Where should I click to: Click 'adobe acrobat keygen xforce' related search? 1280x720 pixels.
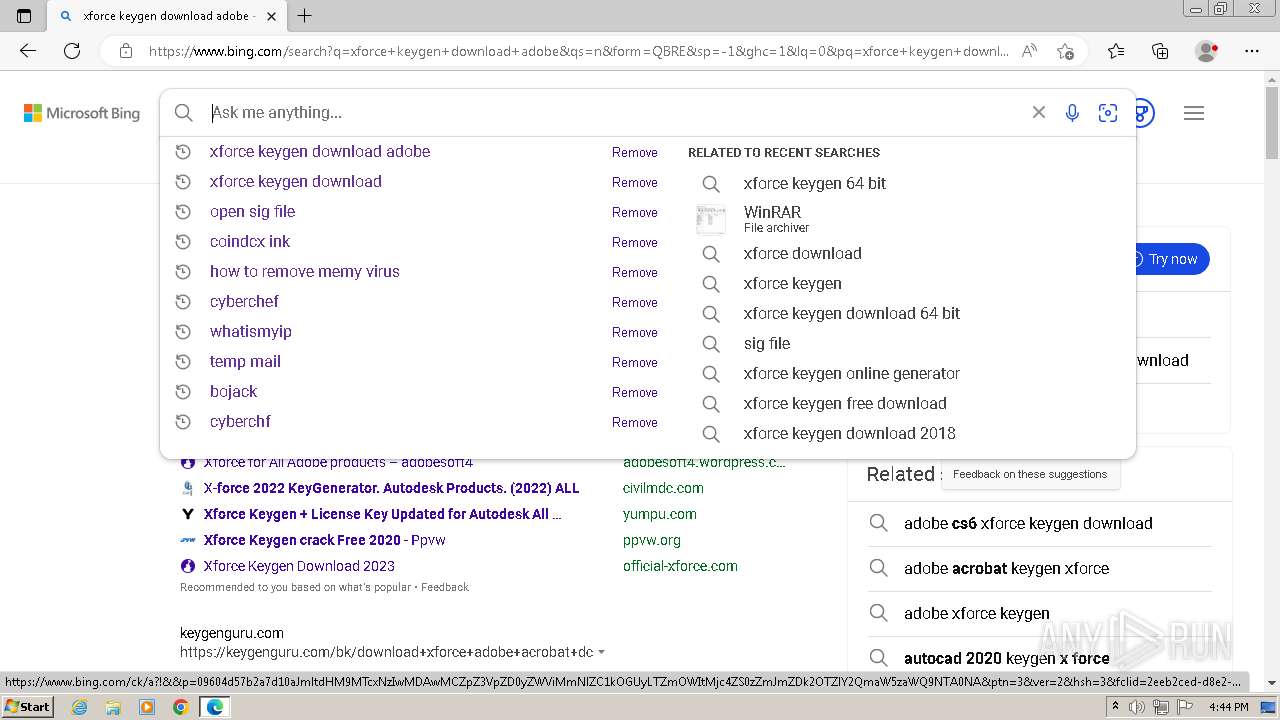(x=1006, y=568)
